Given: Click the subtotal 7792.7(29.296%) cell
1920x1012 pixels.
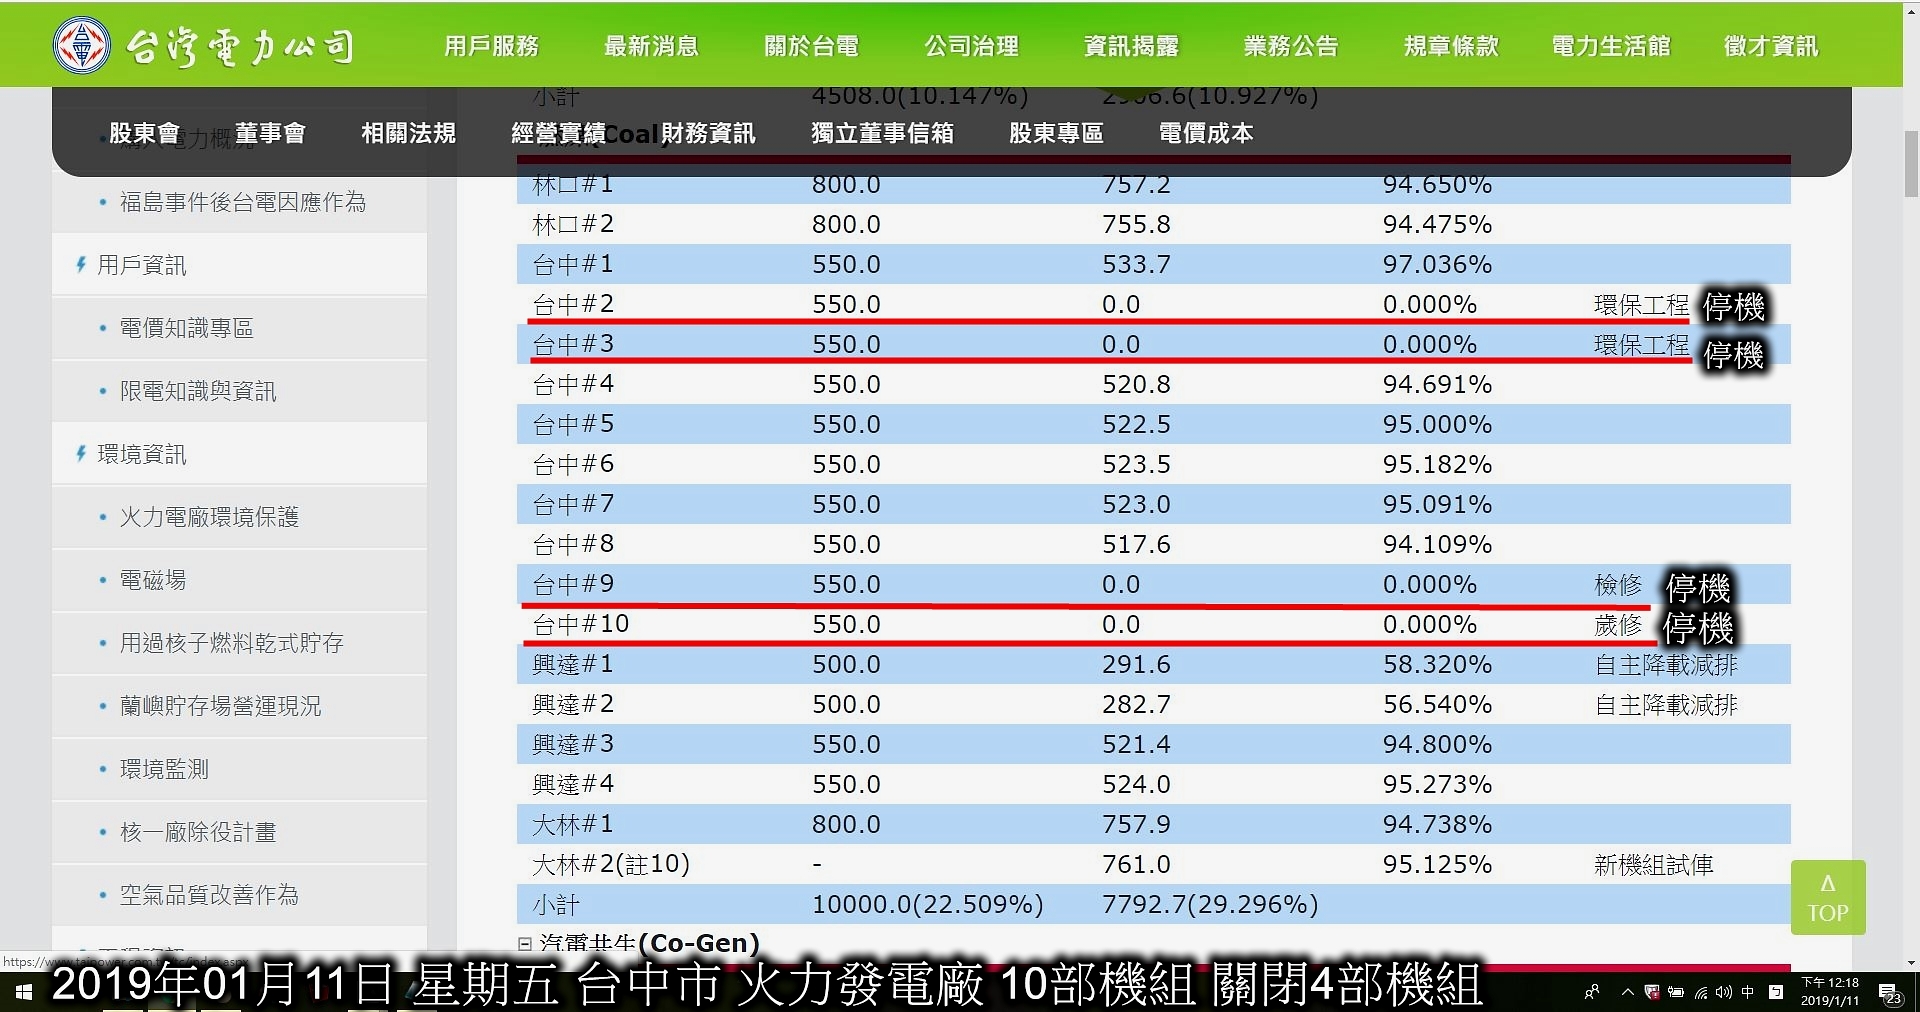Looking at the screenshot, I should tap(1210, 904).
